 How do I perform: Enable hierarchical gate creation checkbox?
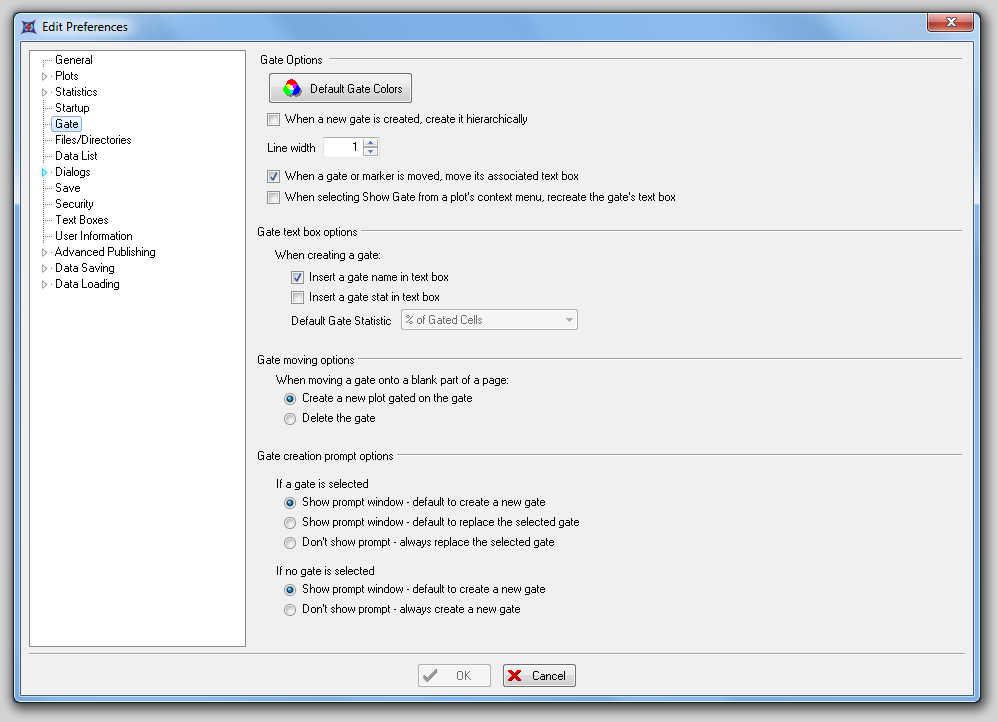click(x=274, y=120)
